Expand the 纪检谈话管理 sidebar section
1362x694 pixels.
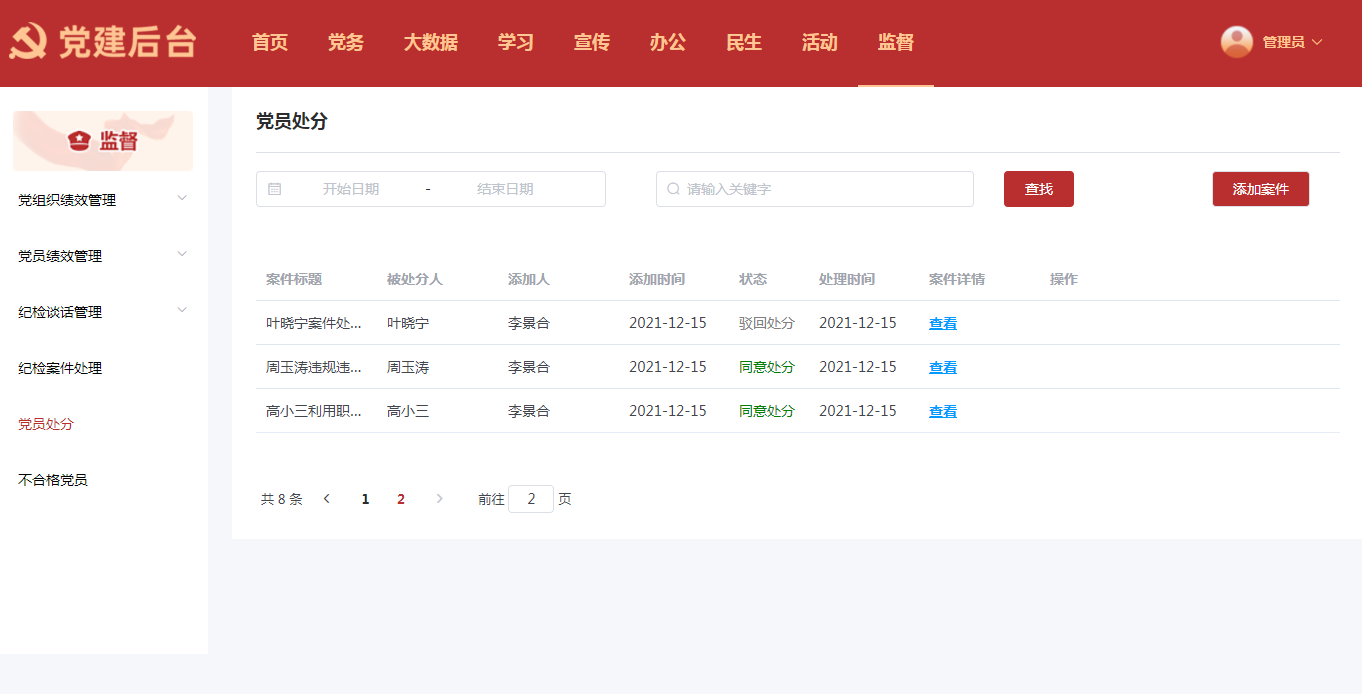click(x=182, y=310)
